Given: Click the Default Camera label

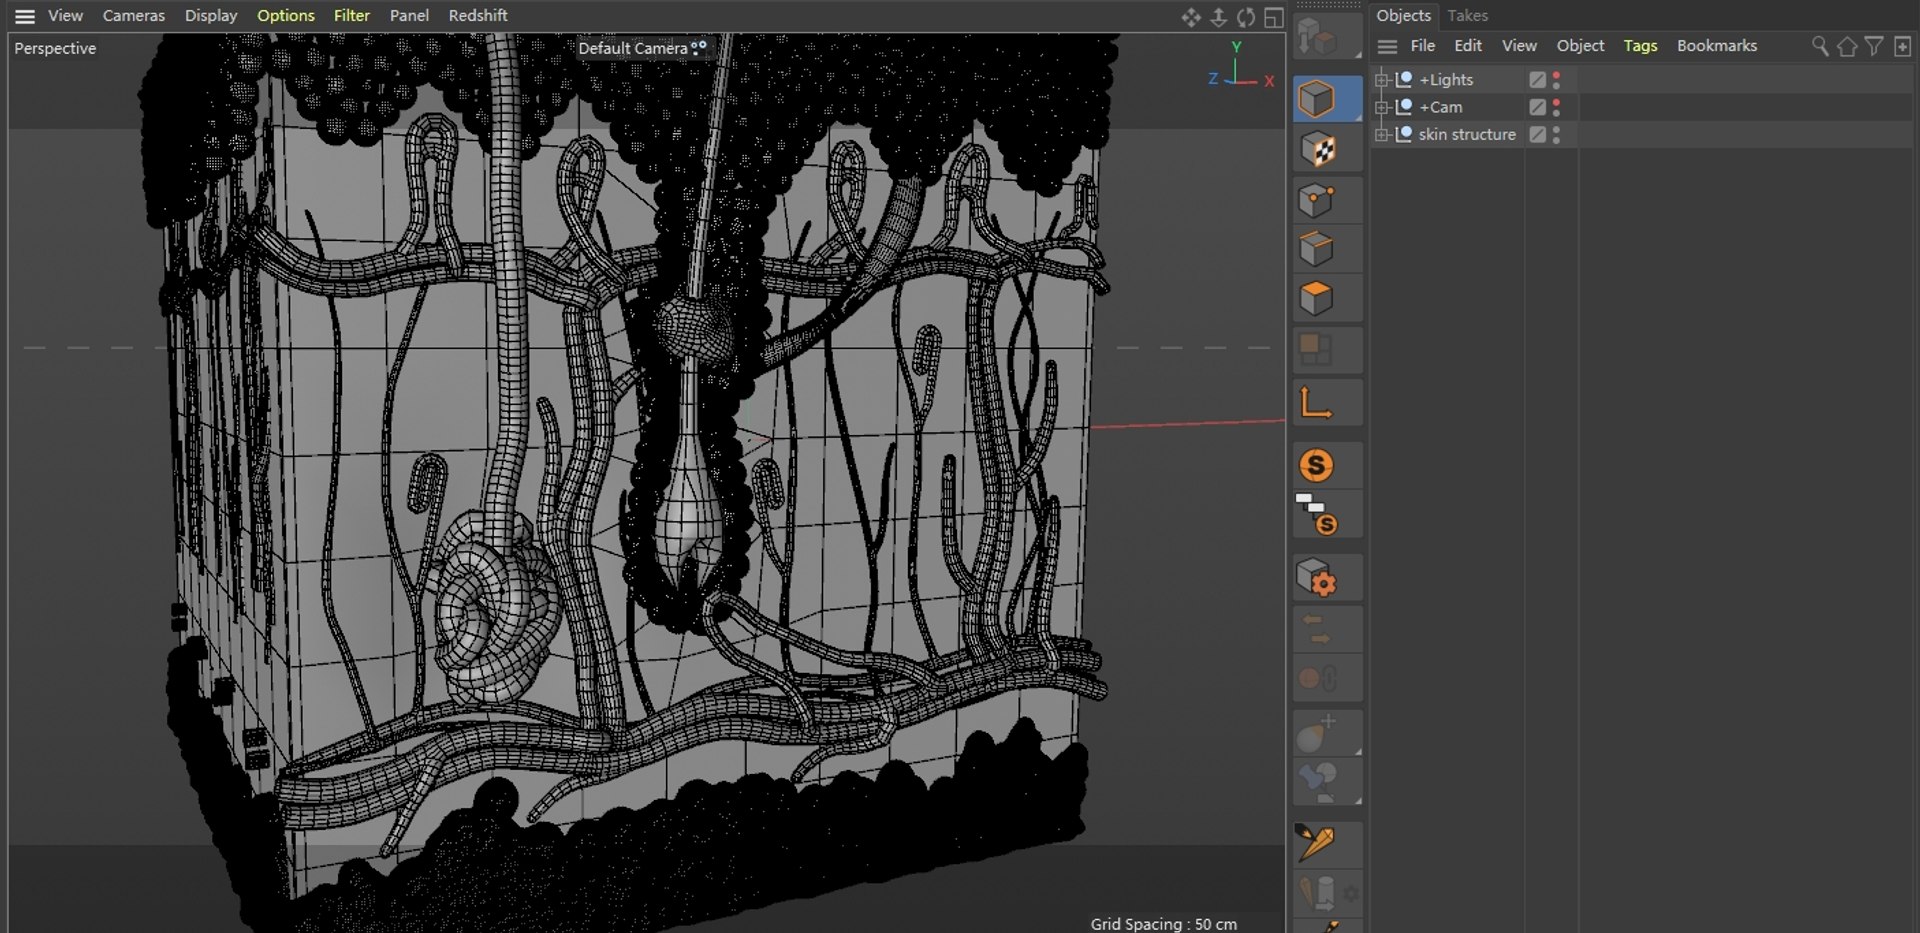Looking at the screenshot, I should [x=633, y=48].
